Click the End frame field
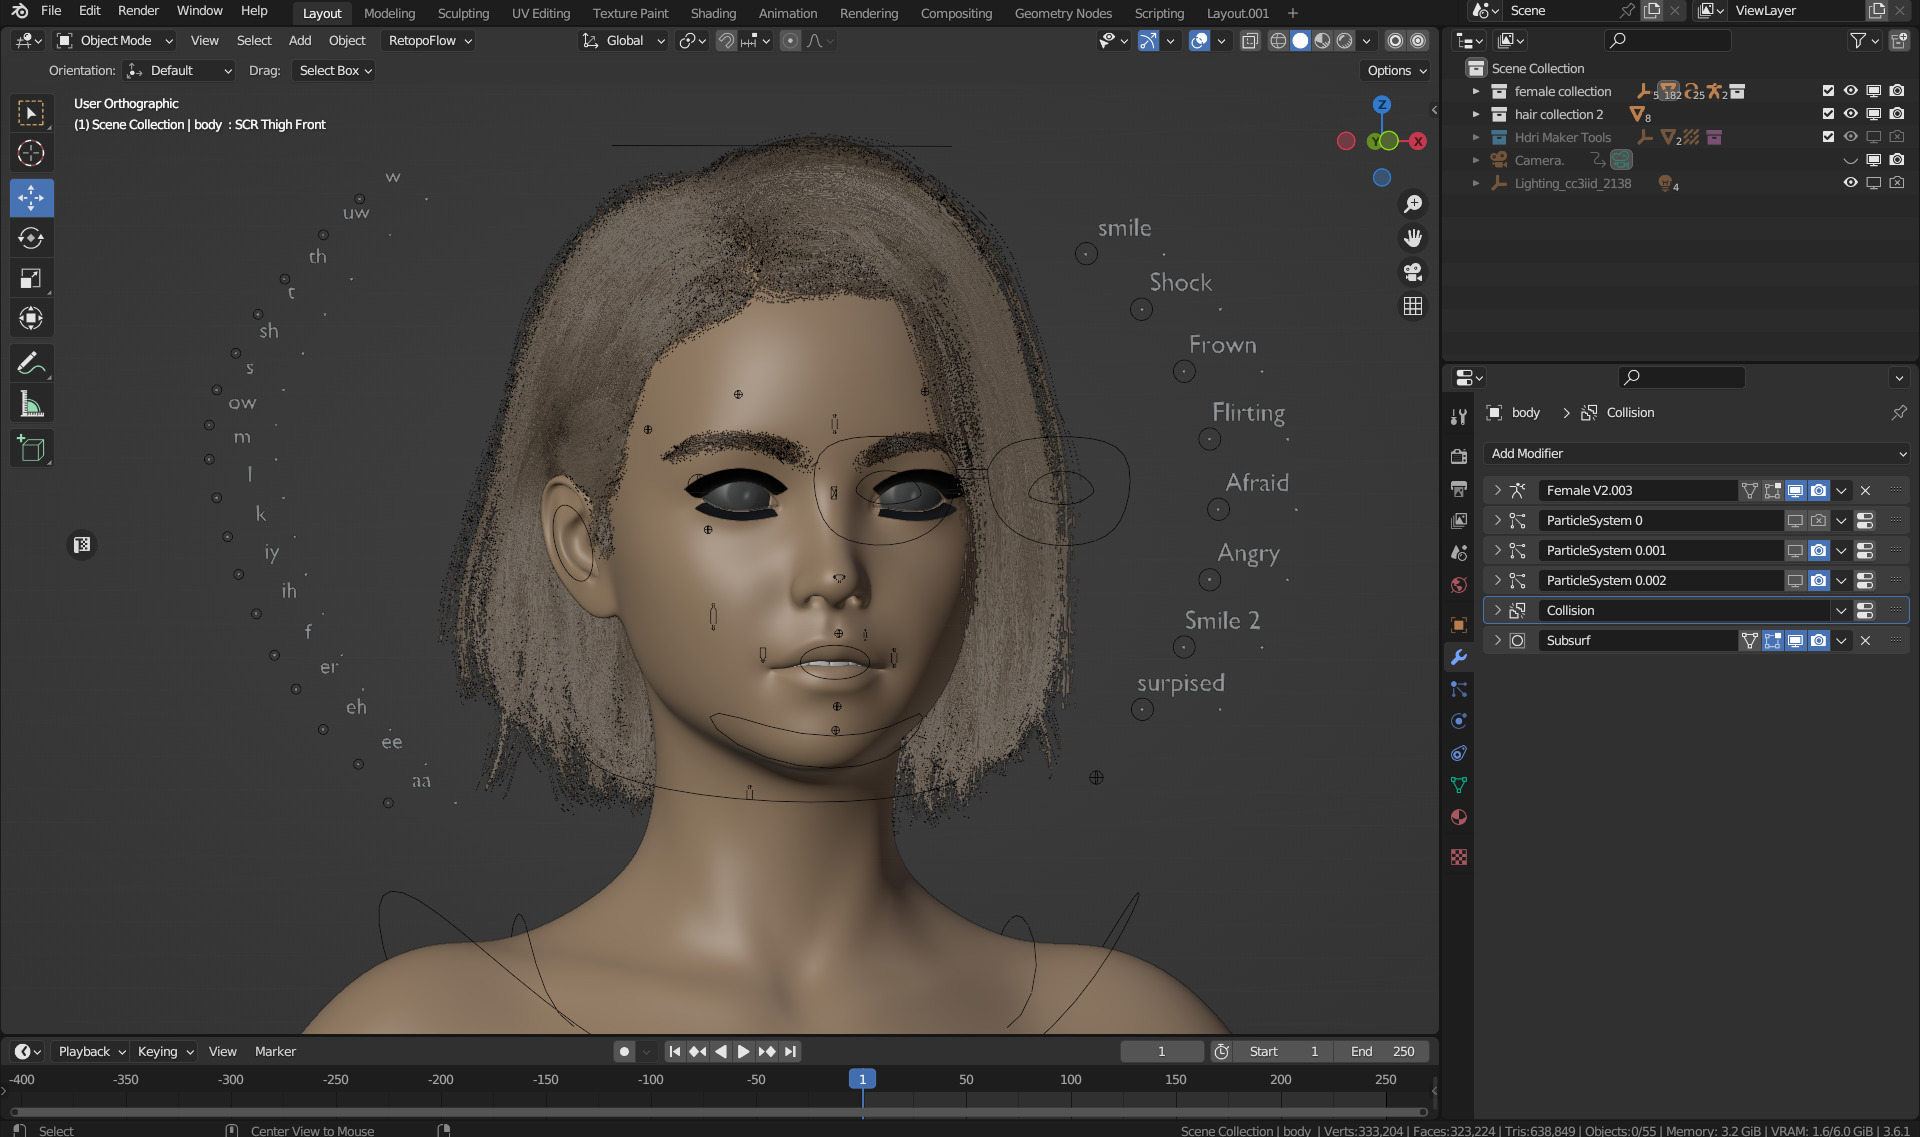This screenshot has width=1920, height=1137. pyautogui.click(x=1382, y=1052)
